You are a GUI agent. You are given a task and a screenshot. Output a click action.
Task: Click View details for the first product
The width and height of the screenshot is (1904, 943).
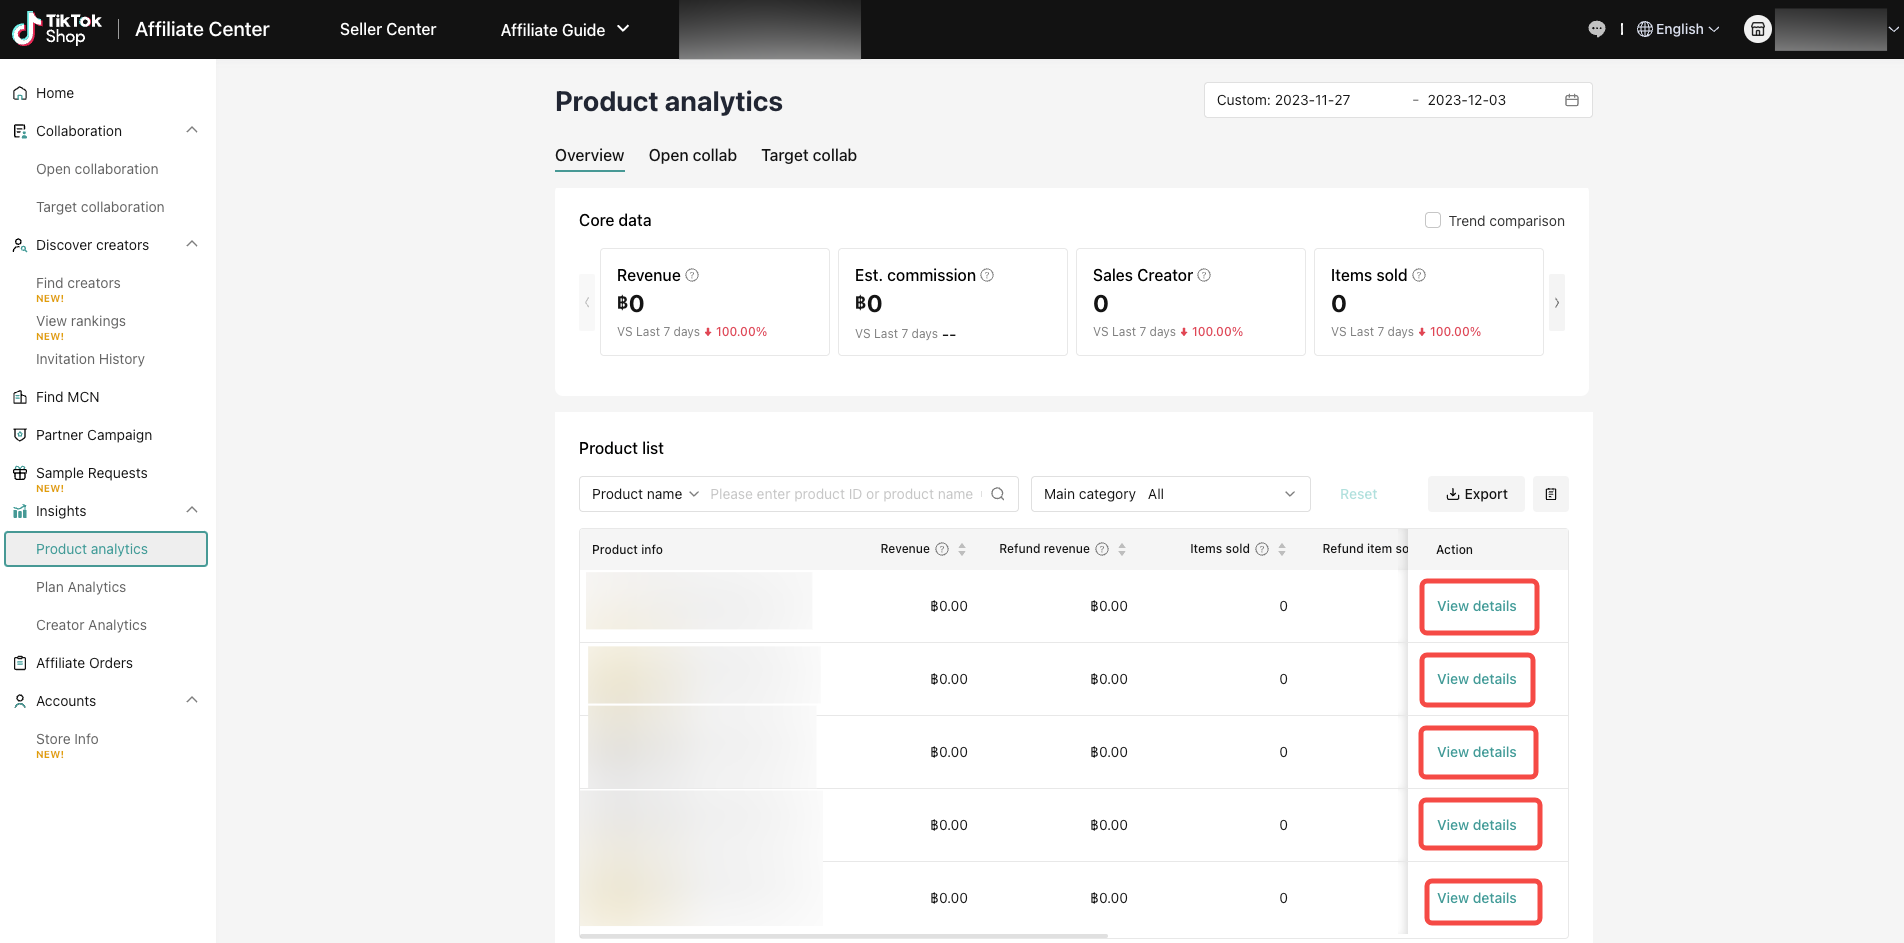tap(1476, 606)
